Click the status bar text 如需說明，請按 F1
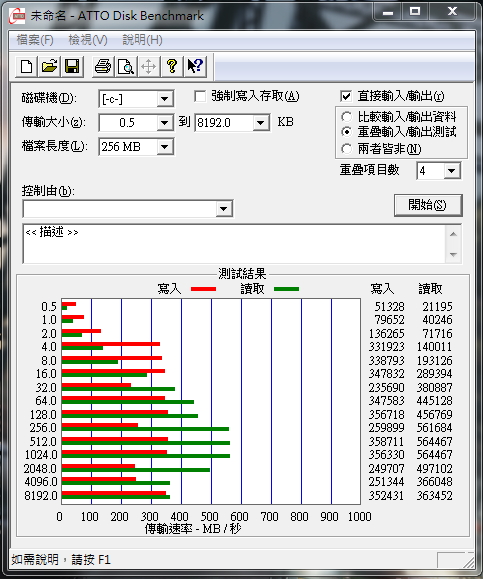Viewport: 483px width, 579px height. pos(61,560)
